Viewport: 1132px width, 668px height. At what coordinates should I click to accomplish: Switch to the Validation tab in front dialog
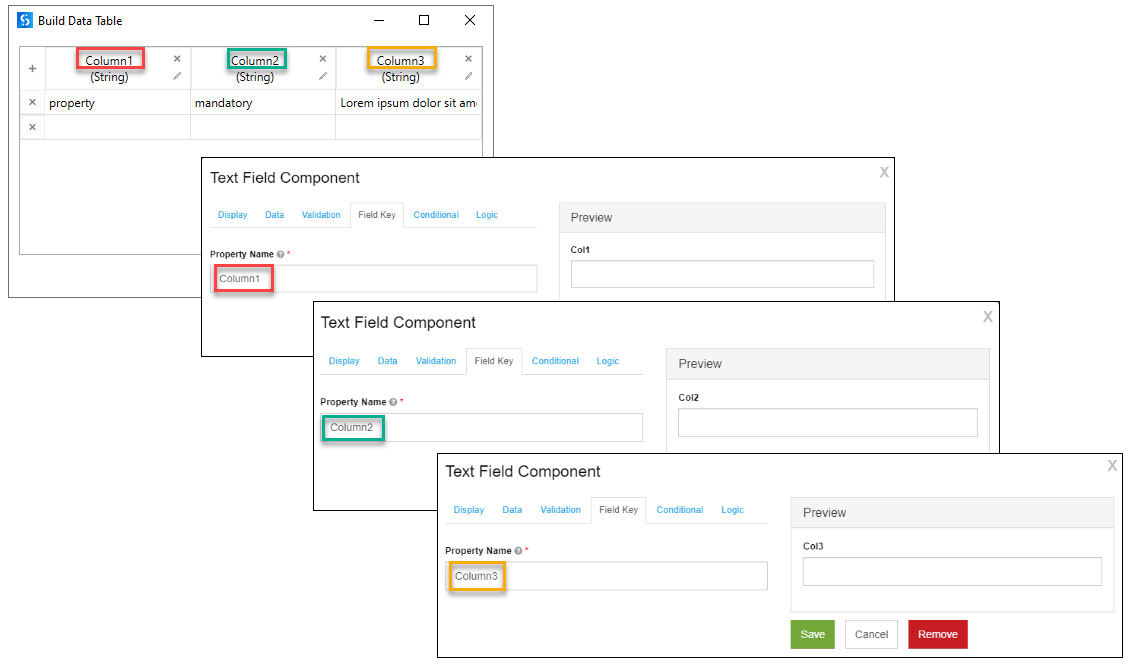(560, 510)
